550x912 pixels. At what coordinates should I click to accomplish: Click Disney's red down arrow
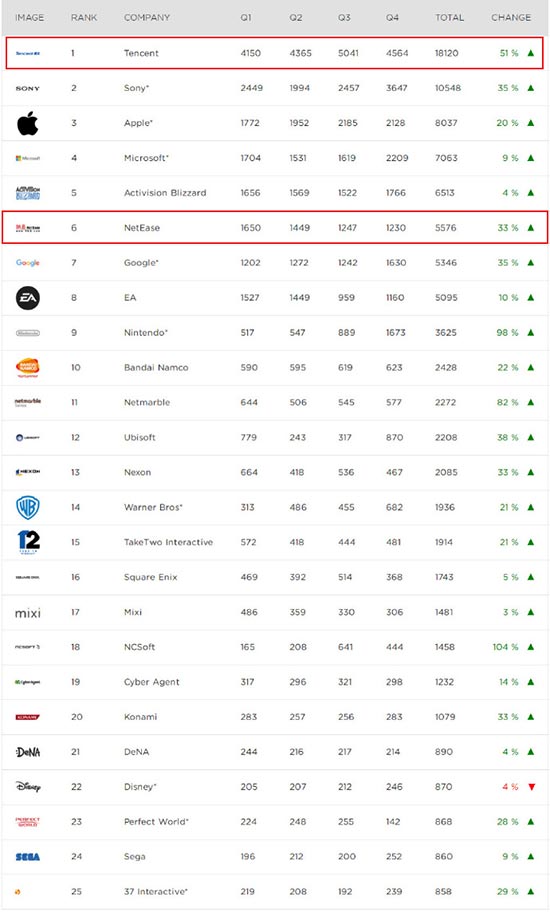click(x=531, y=787)
